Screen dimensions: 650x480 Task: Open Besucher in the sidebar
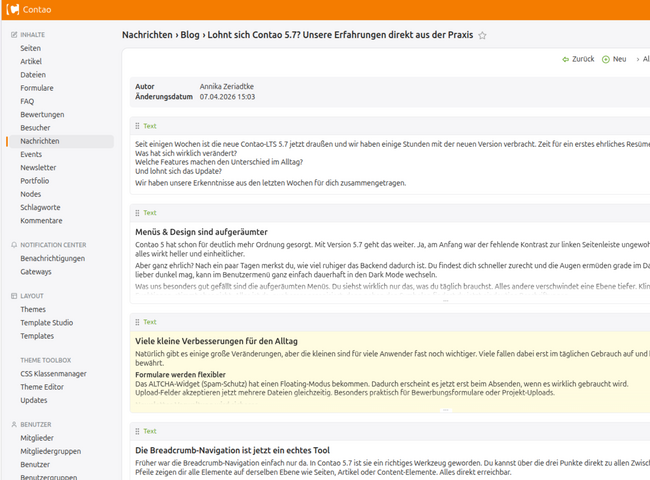(x=35, y=128)
